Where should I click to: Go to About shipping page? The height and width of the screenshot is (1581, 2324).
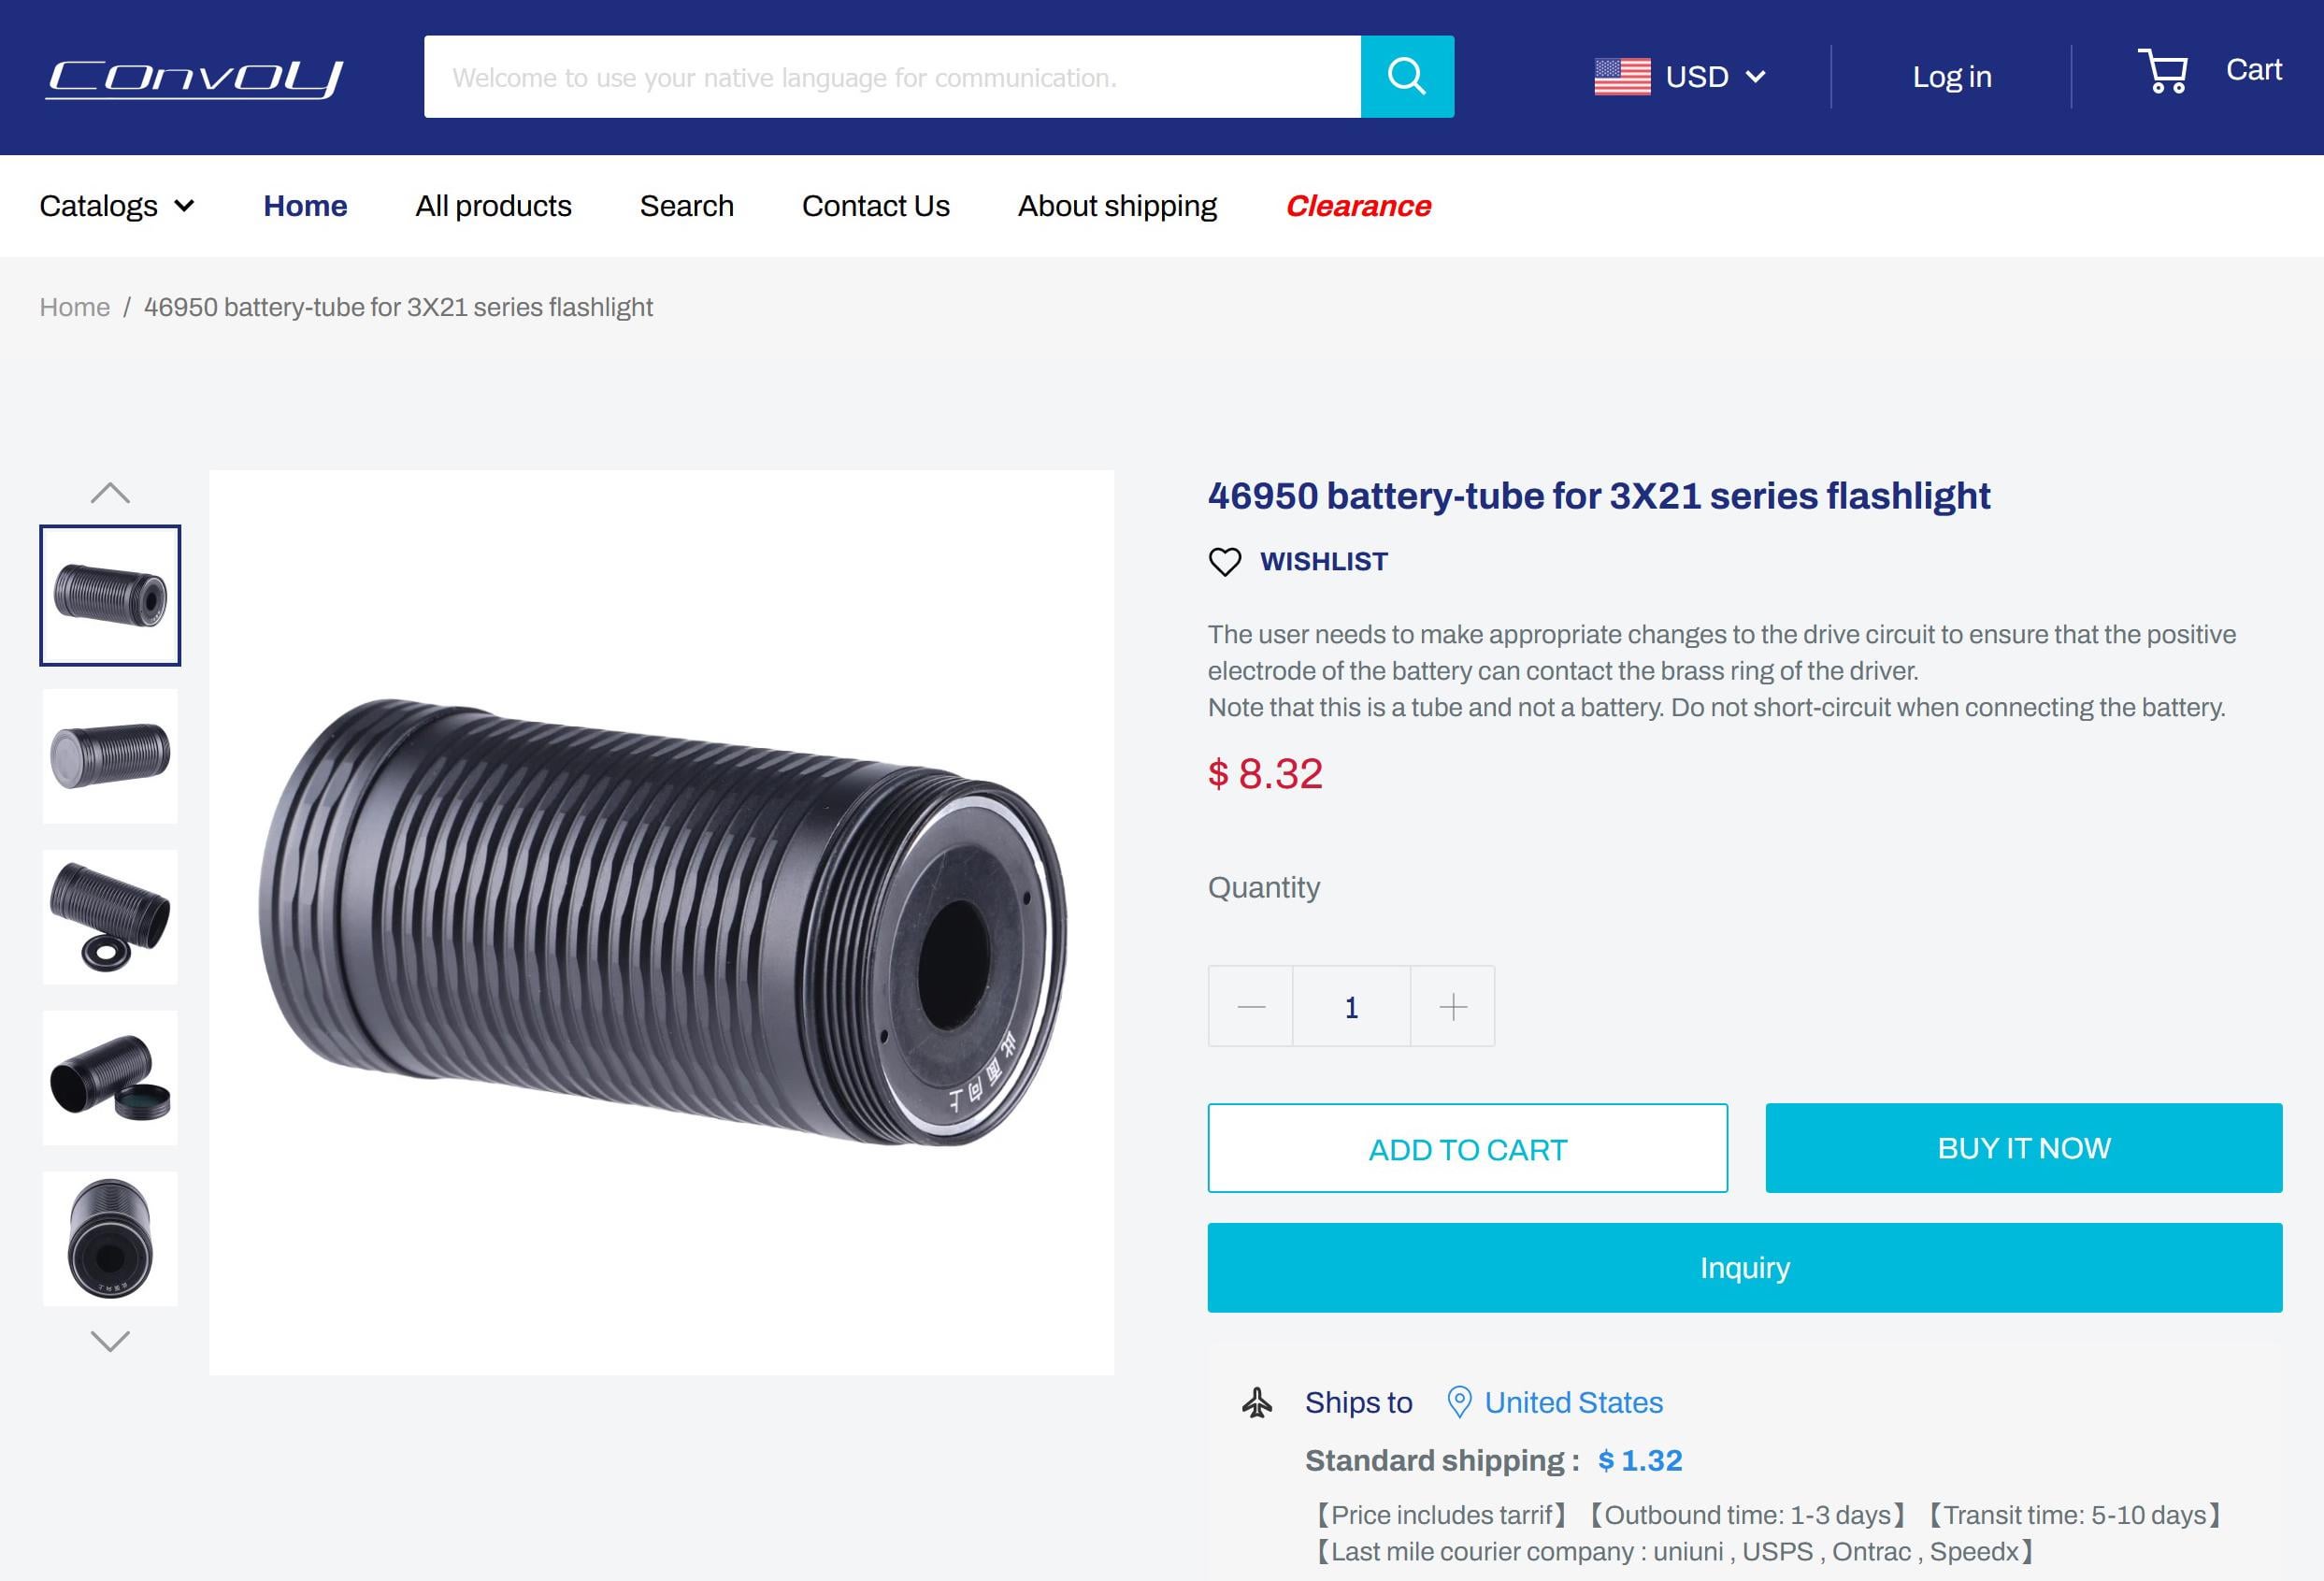(1116, 206)
